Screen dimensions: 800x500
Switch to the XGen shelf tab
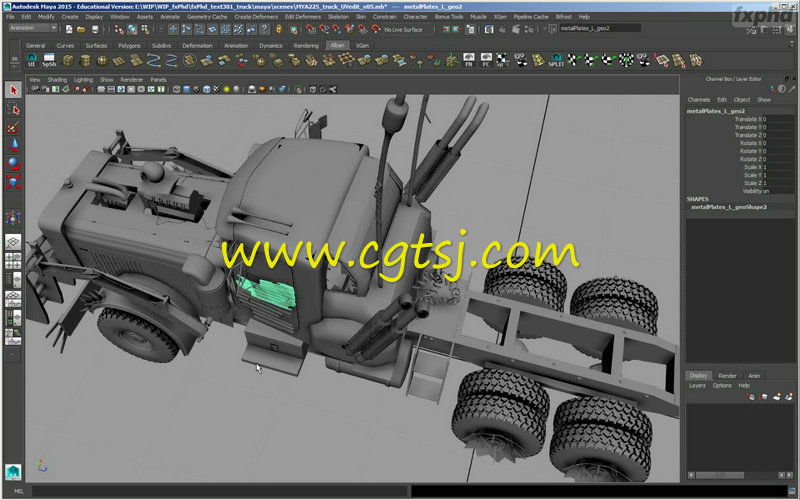point(362,45)
